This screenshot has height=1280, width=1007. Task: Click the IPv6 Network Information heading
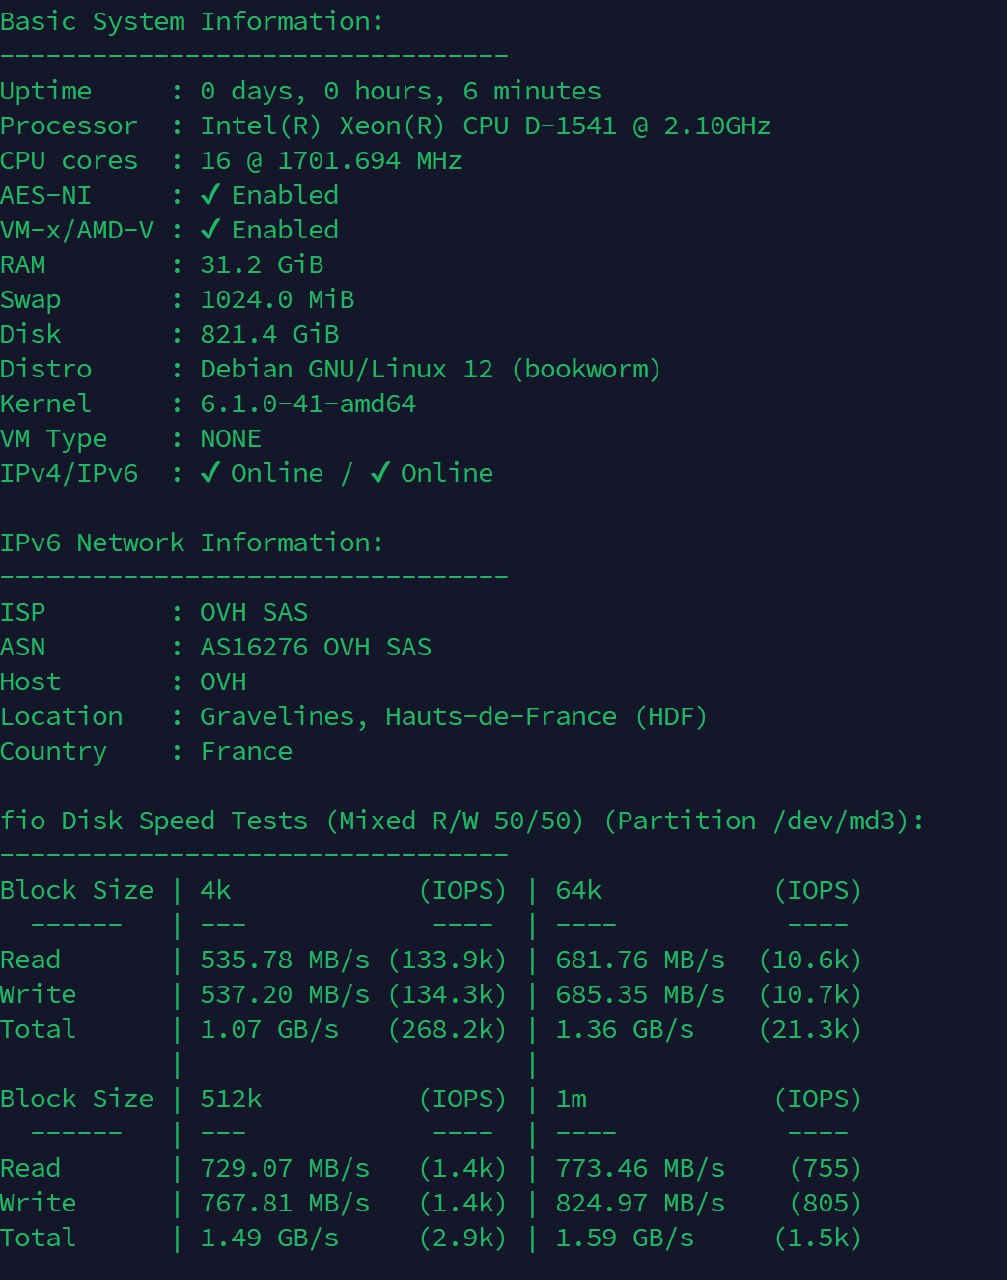tap(192, 543)
